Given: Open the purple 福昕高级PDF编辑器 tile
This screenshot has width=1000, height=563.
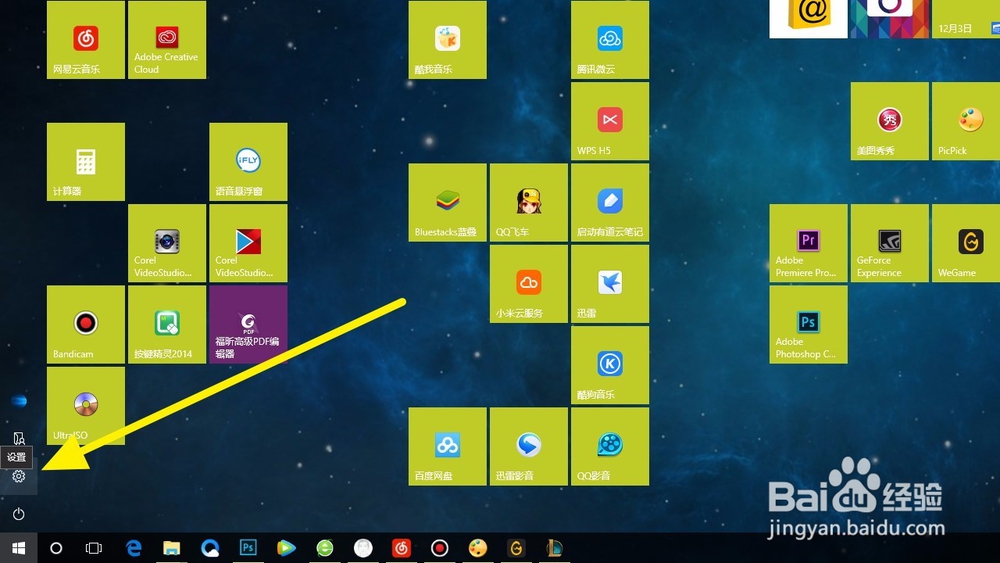Looking at the screenshot, I should [x=248, y=325].
